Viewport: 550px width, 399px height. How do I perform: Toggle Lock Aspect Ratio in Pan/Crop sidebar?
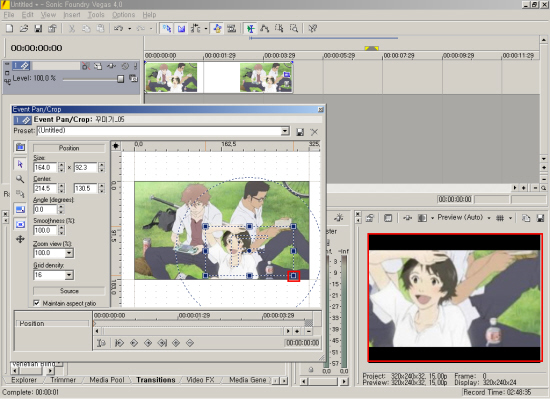(20, 209)
